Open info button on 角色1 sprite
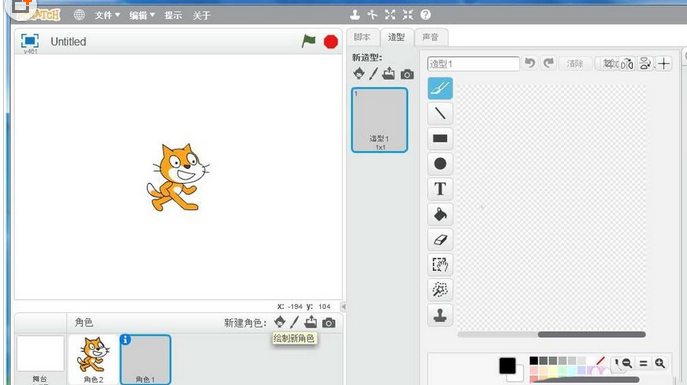 point(125,339)
